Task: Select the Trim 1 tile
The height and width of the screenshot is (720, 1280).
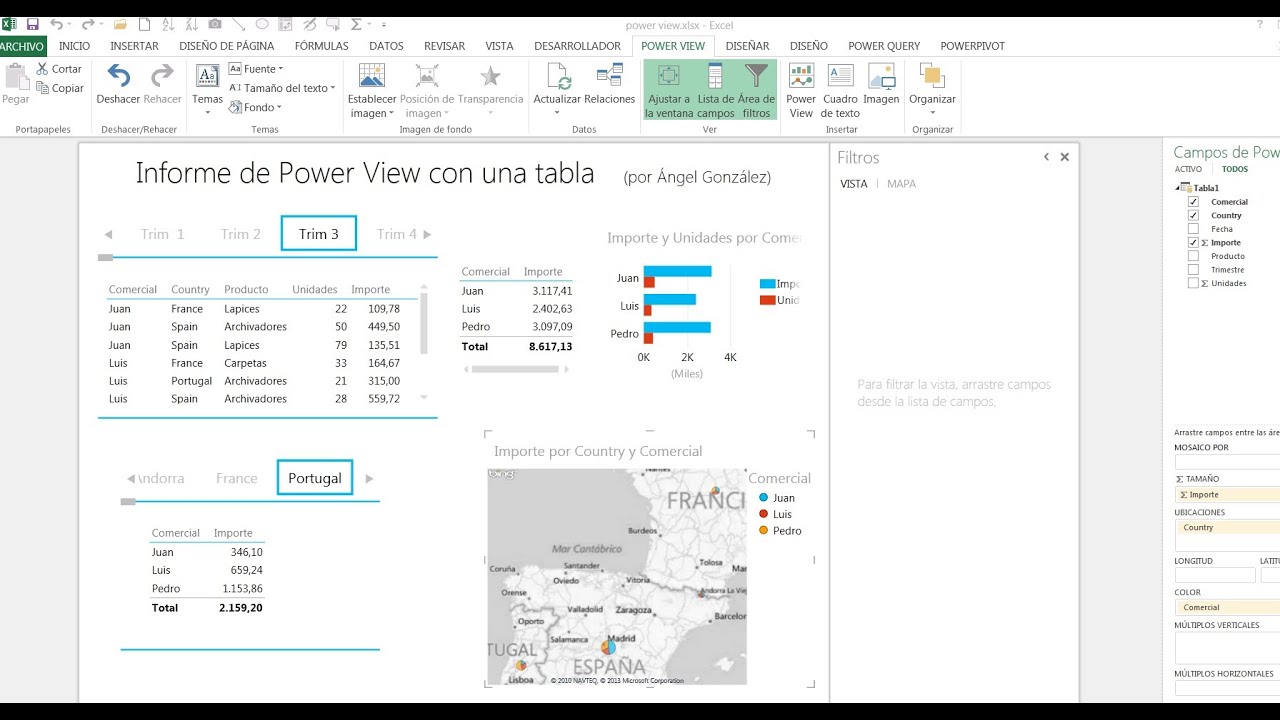Action: point(162,234)
